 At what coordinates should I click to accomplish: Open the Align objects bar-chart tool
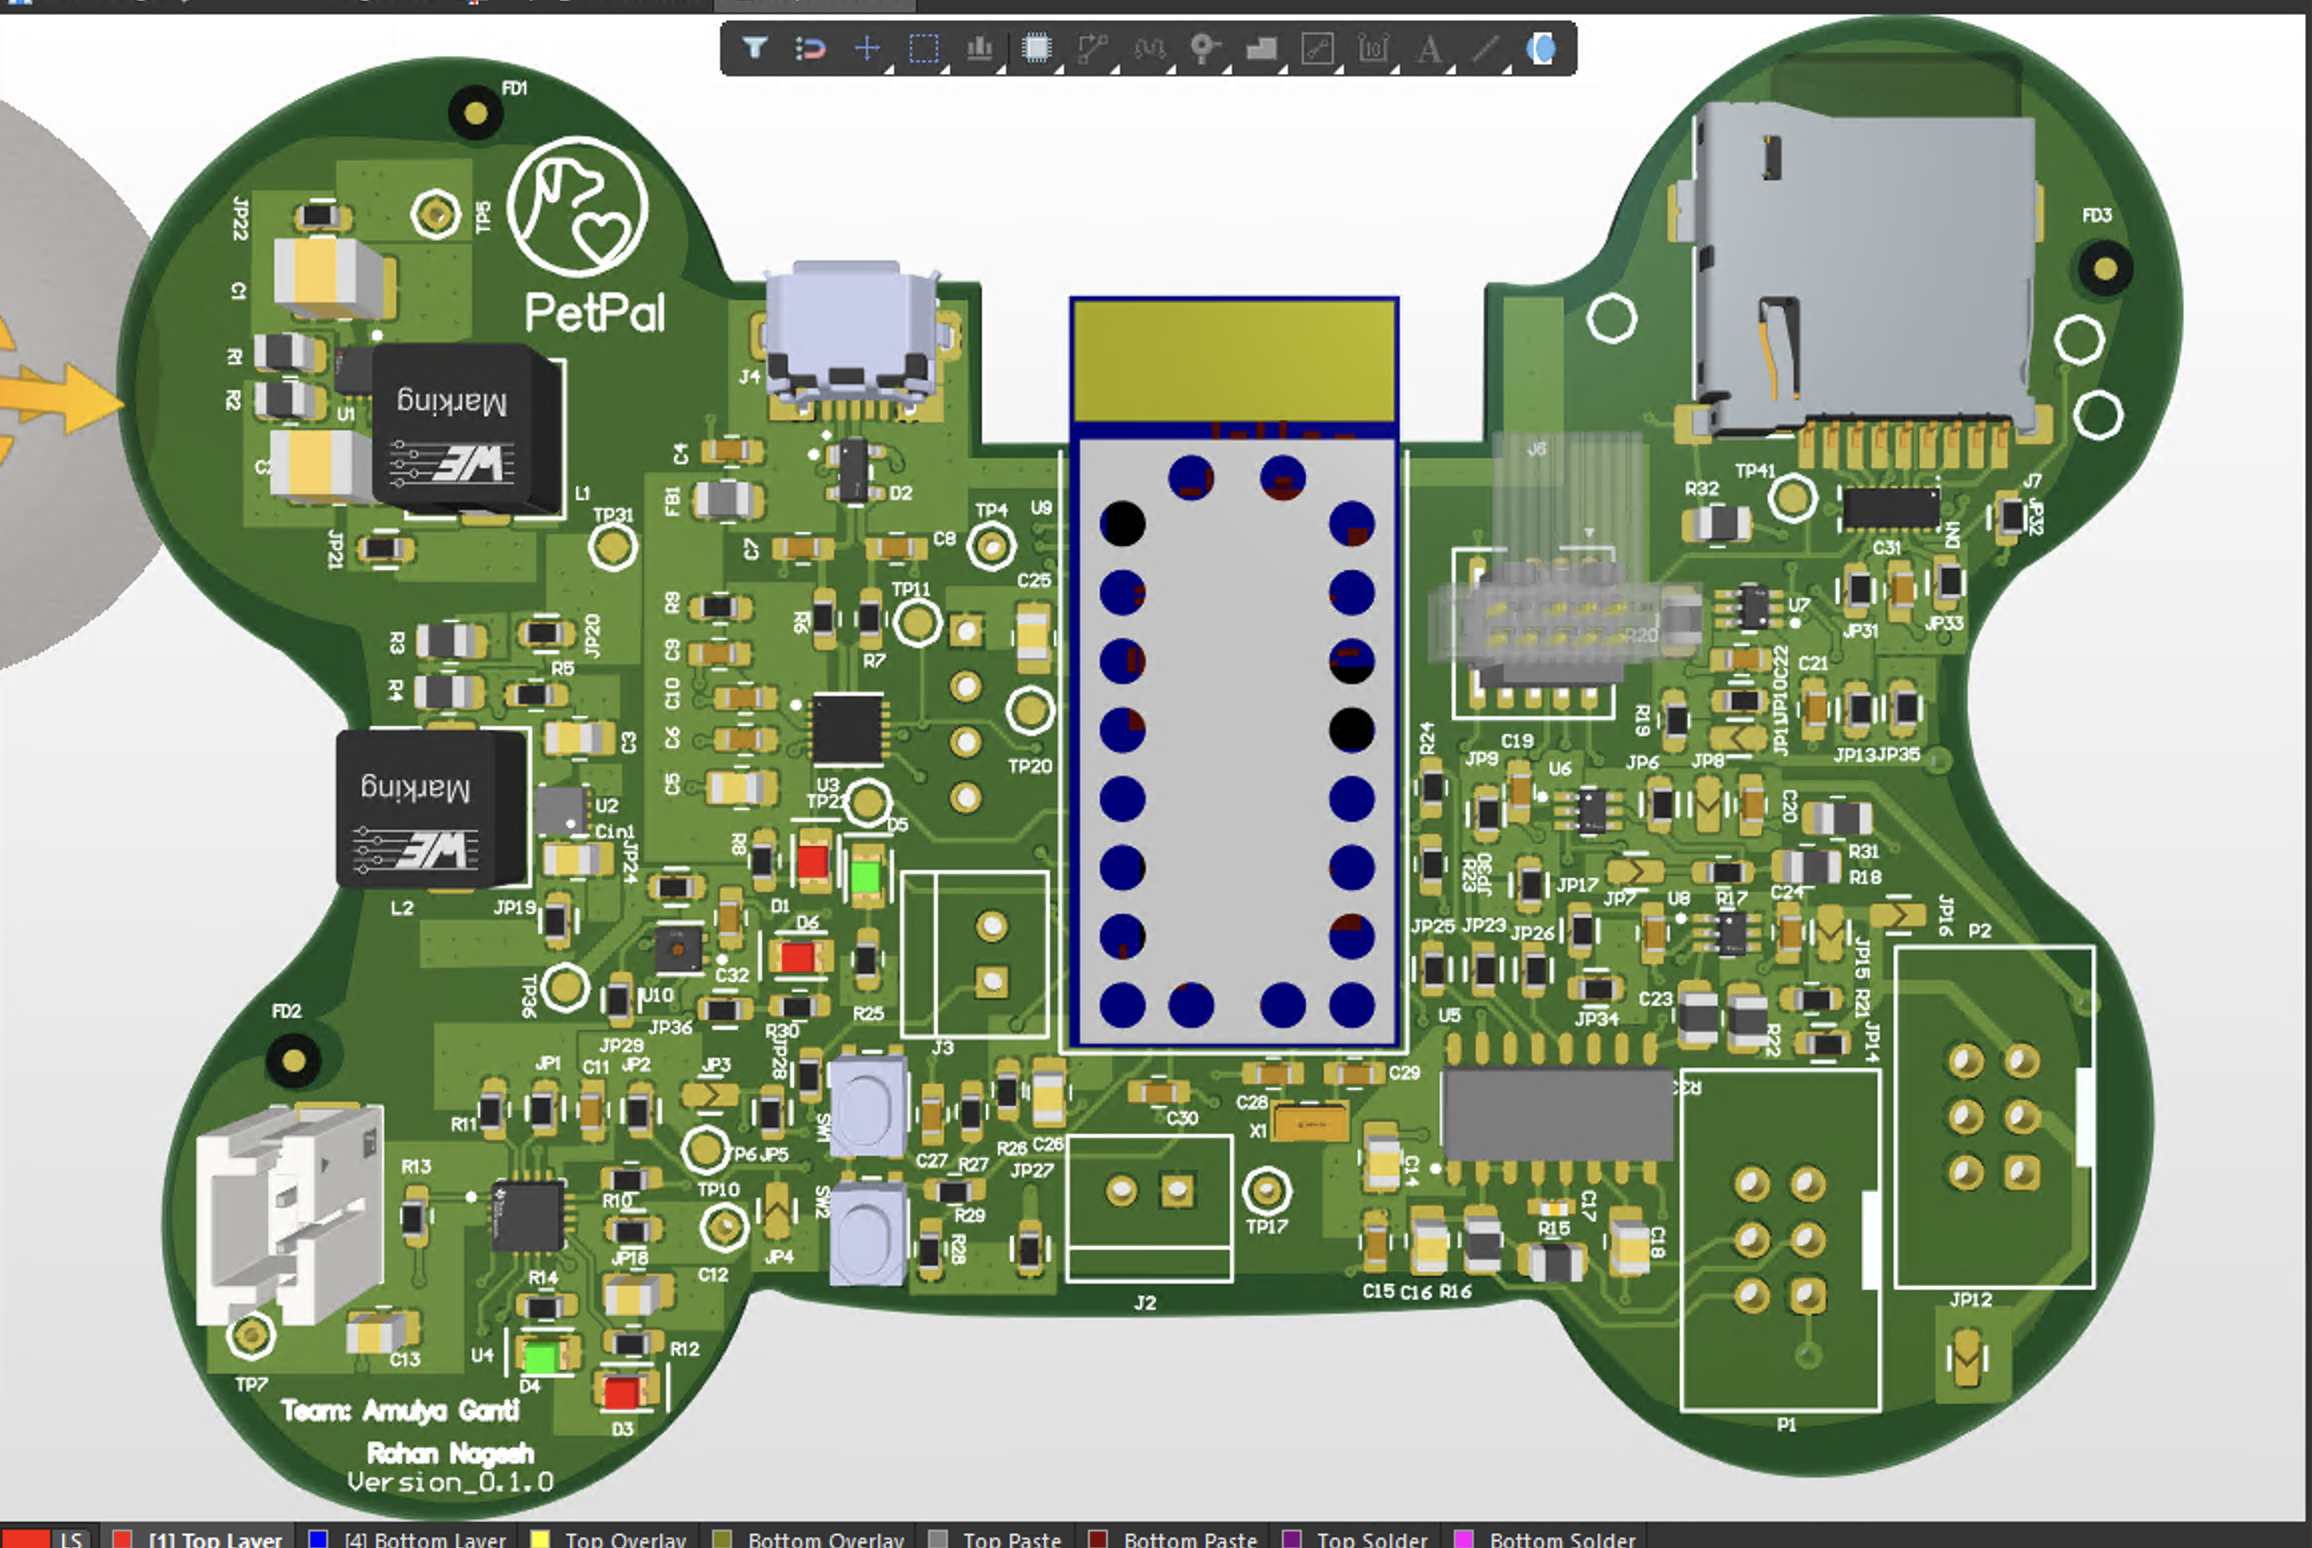click(980, 47)
